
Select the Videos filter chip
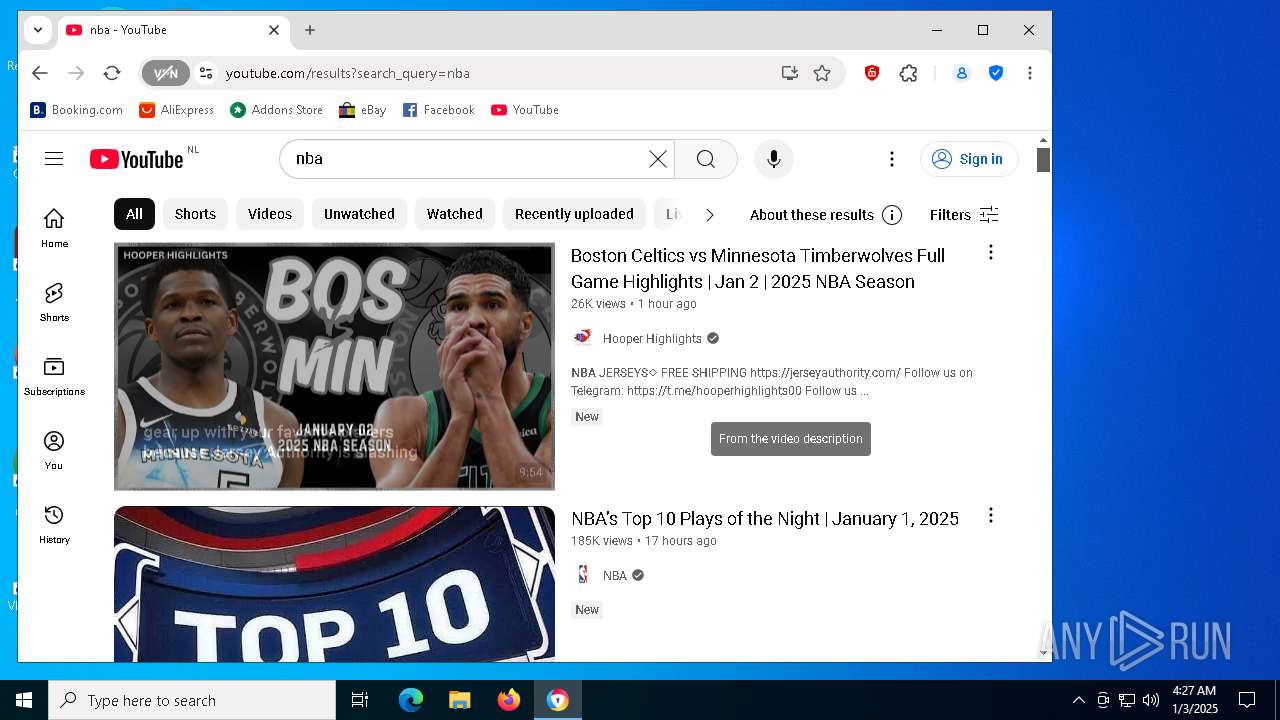point(270,214)
